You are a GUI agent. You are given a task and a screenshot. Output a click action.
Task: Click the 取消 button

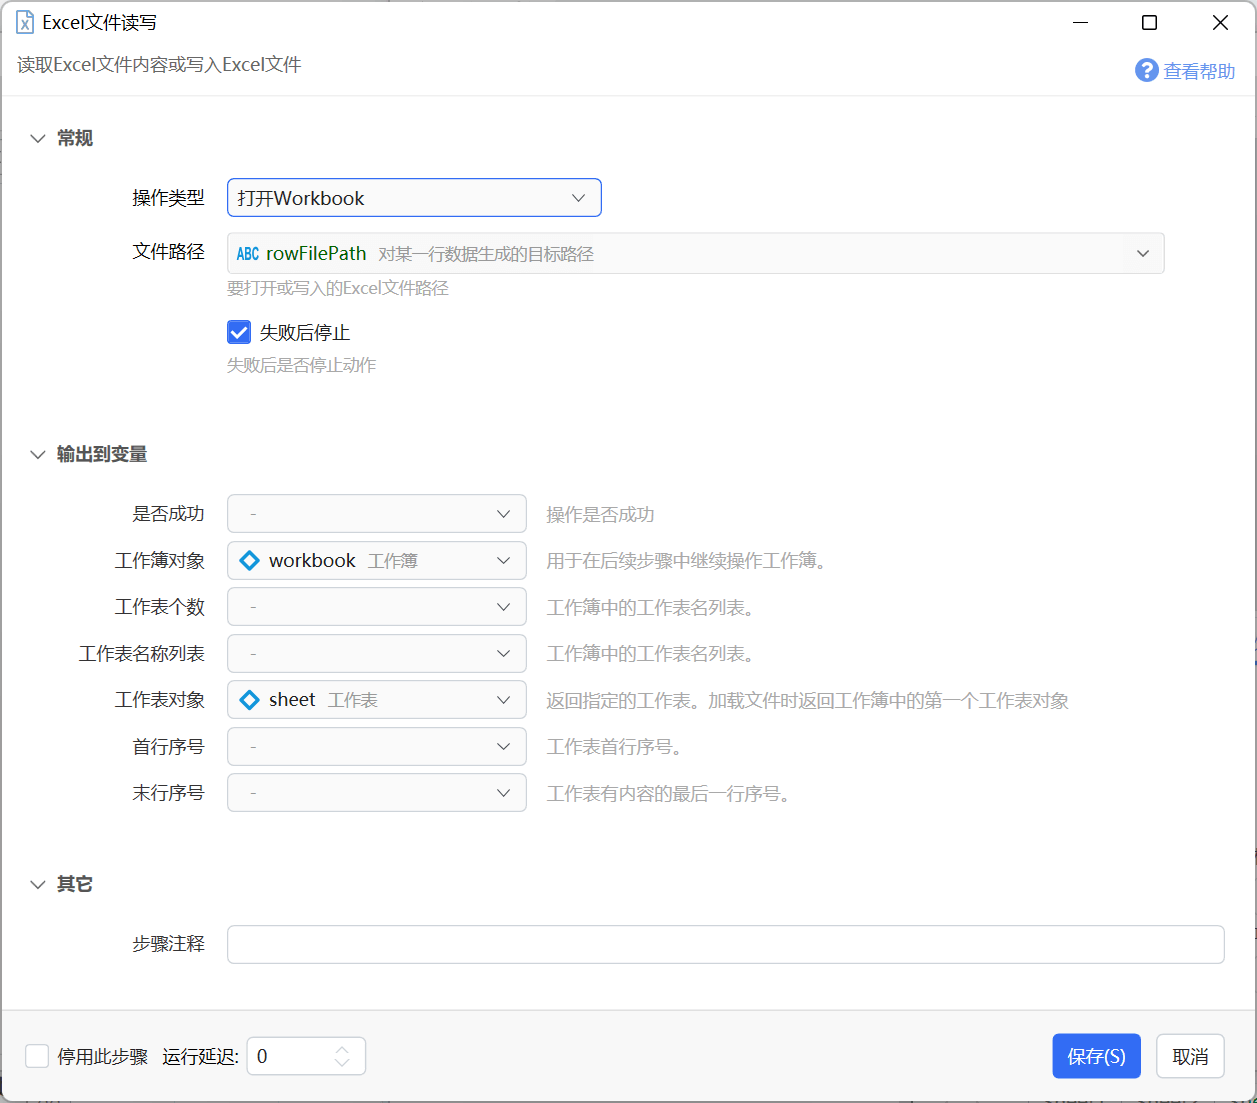click(1190, 1056)
